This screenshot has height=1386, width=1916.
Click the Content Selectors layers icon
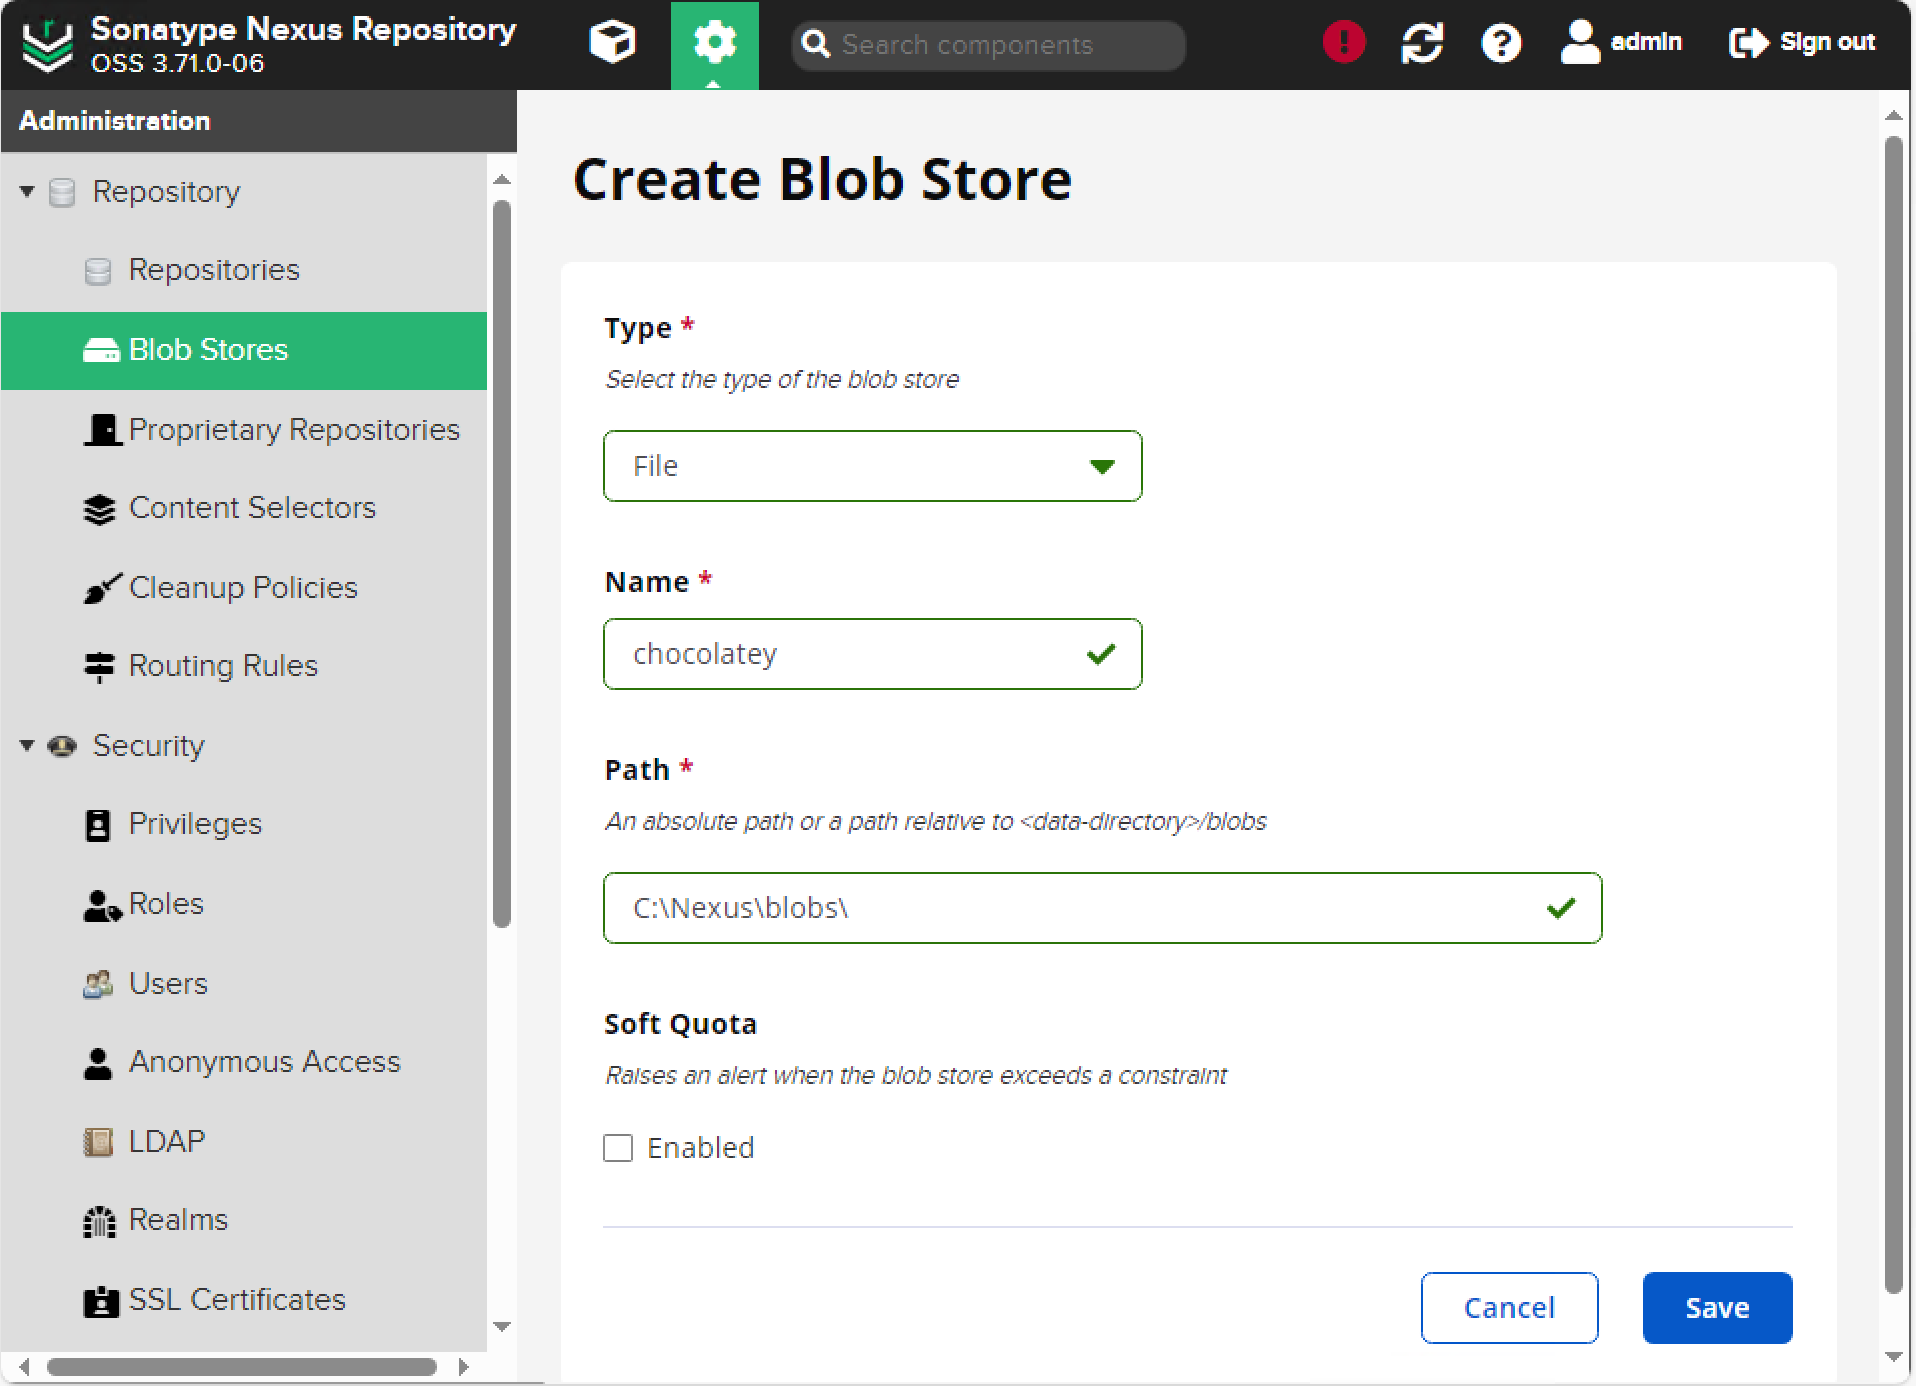click(99, 509)
